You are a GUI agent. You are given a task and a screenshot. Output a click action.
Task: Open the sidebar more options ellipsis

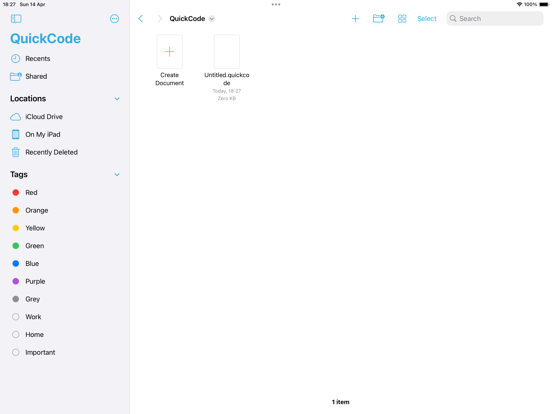(114, 19)
